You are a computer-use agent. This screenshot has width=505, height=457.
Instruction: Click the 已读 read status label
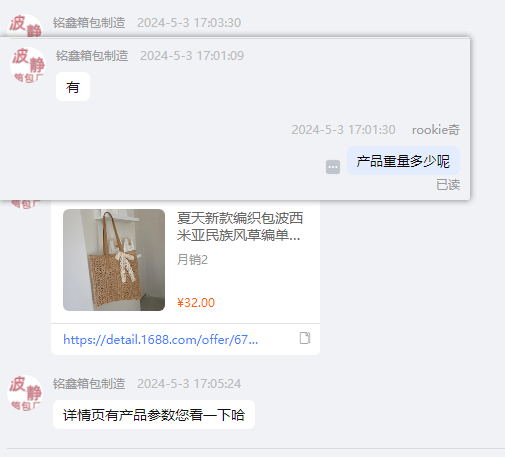(448, 185)
